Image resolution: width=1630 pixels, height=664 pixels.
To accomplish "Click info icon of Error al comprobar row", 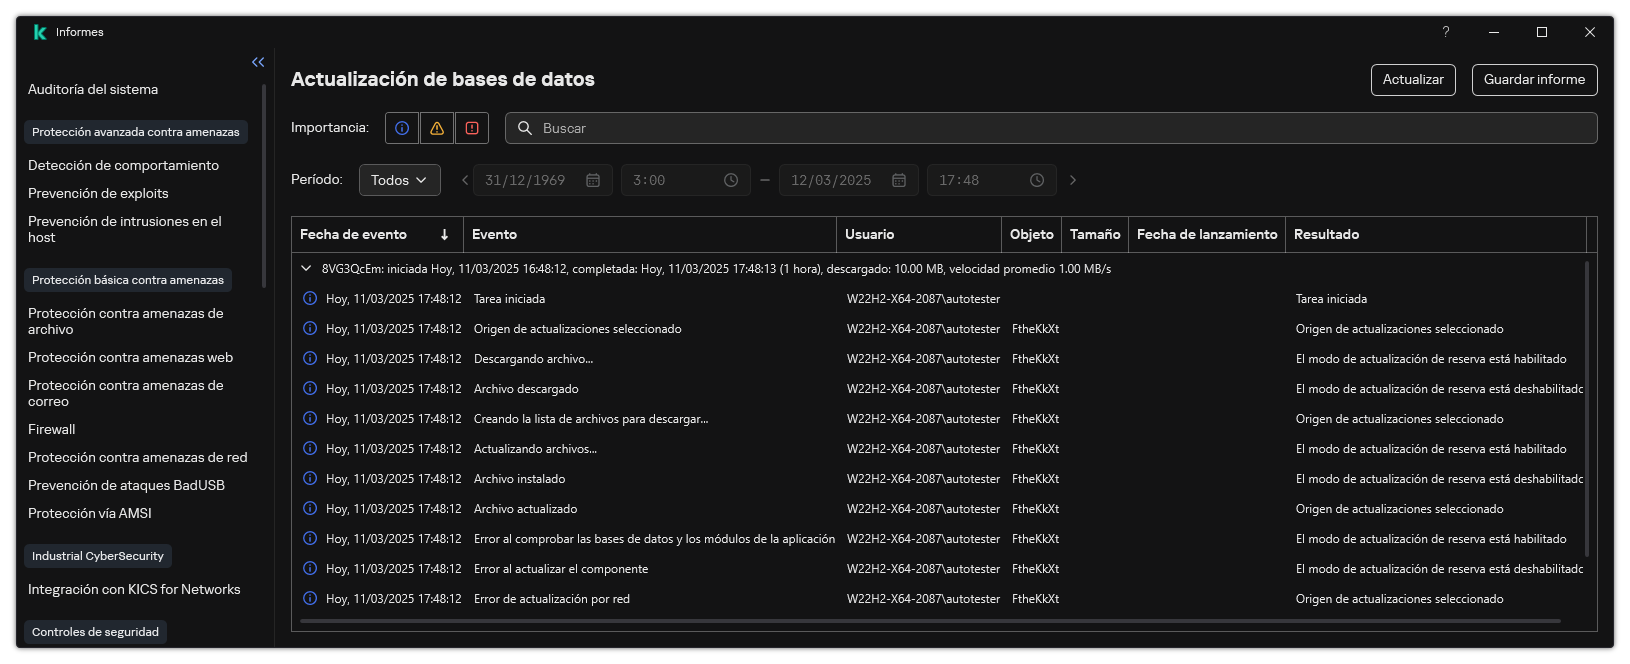I will 310,539.
